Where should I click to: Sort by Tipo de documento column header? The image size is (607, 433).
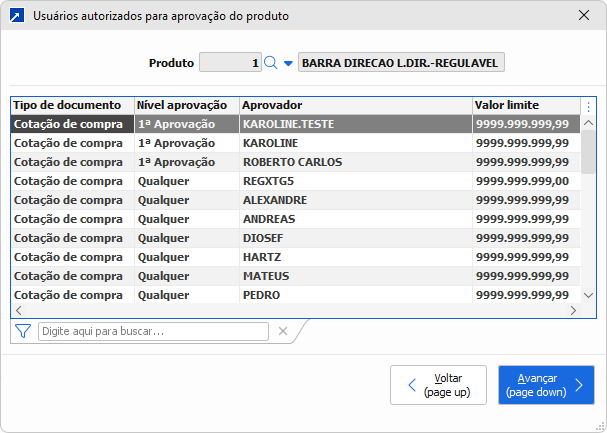coord(72,105)
